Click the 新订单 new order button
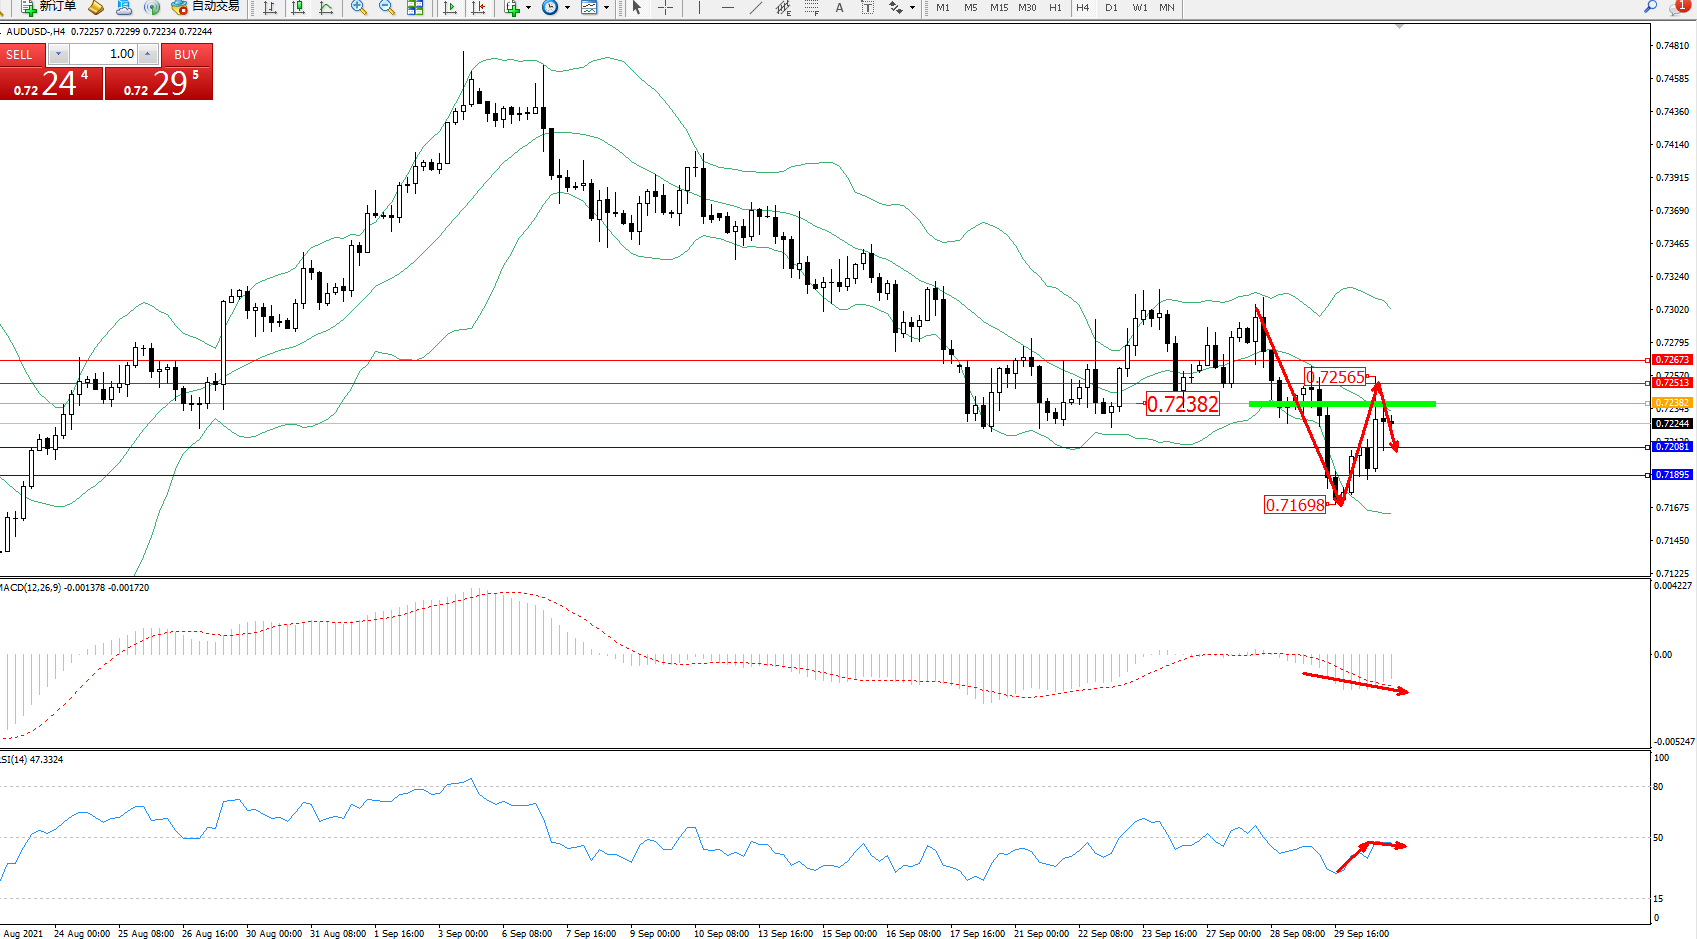 (x=48, y=7)
